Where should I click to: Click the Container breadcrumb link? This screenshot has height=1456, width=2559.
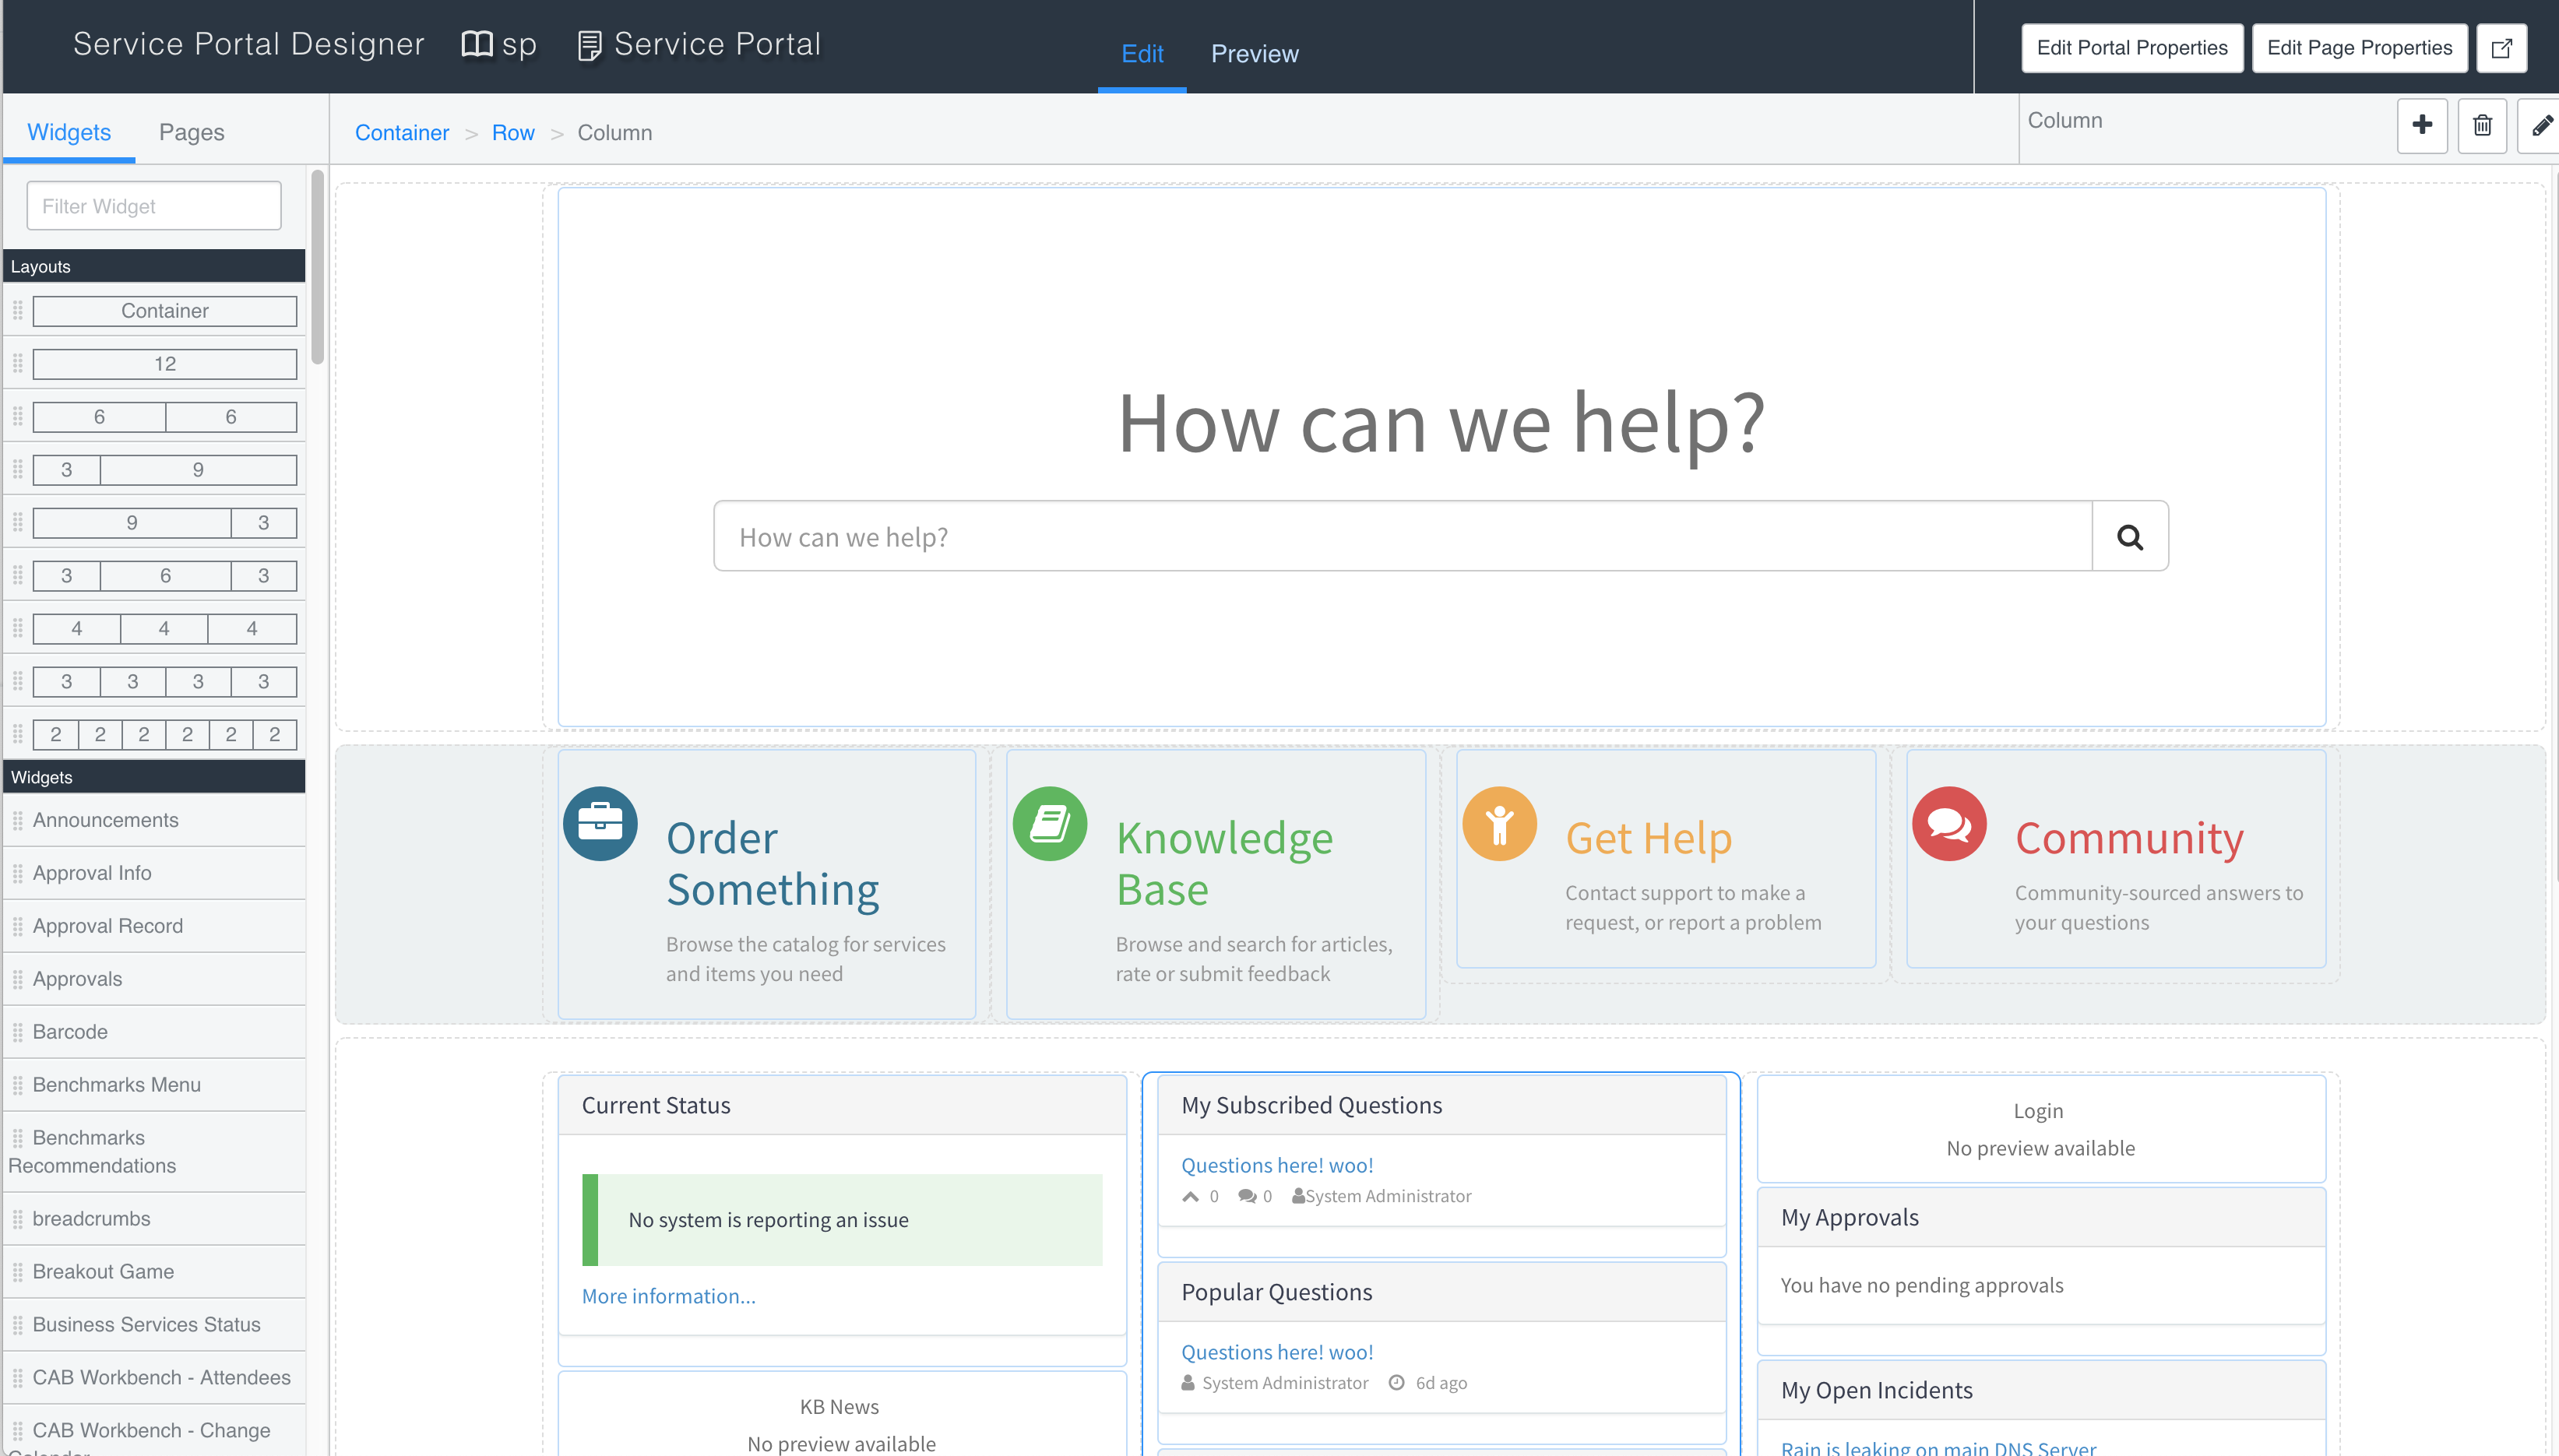401,133
